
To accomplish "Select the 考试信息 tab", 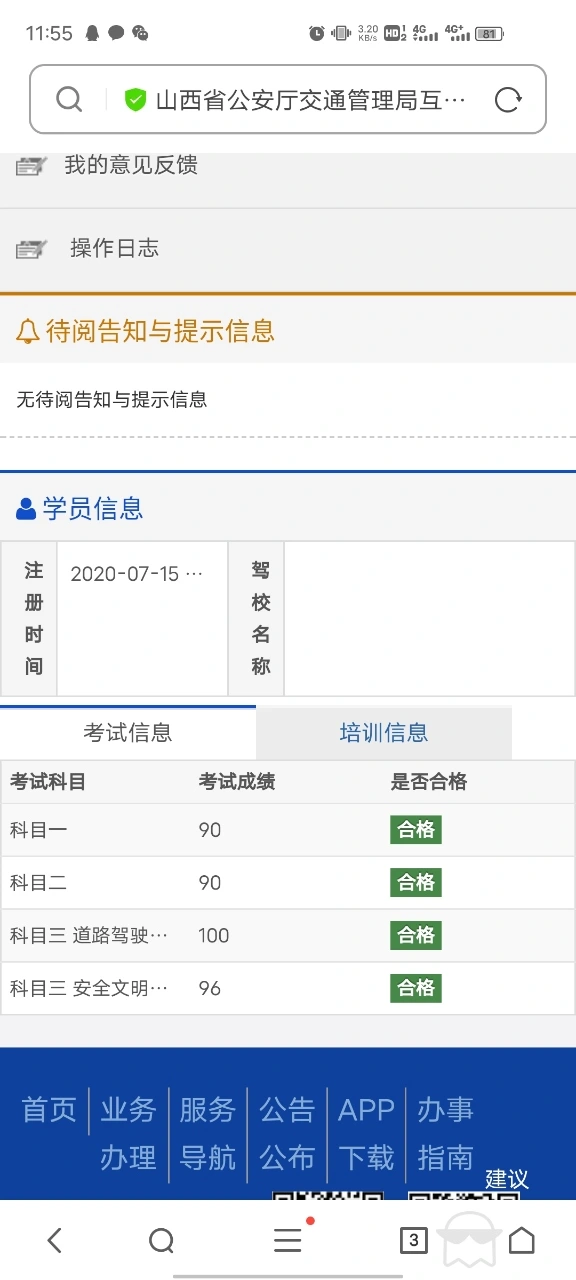I will point(128,733).
